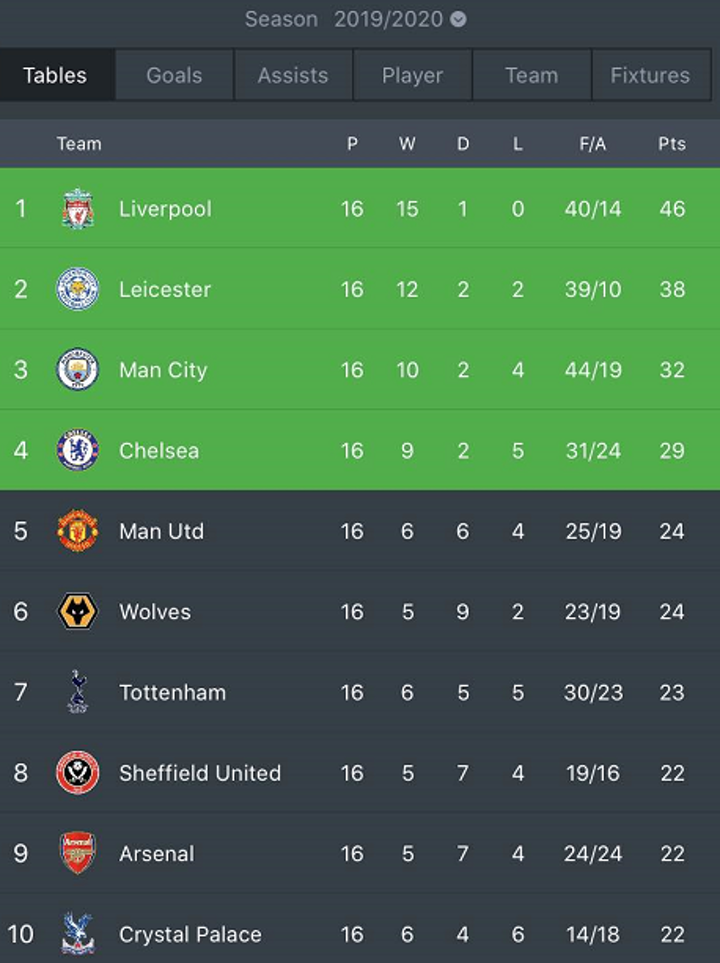Click the Chelsea club crest
This screenshot has width=720, height=963.
[x=77, y=450]
